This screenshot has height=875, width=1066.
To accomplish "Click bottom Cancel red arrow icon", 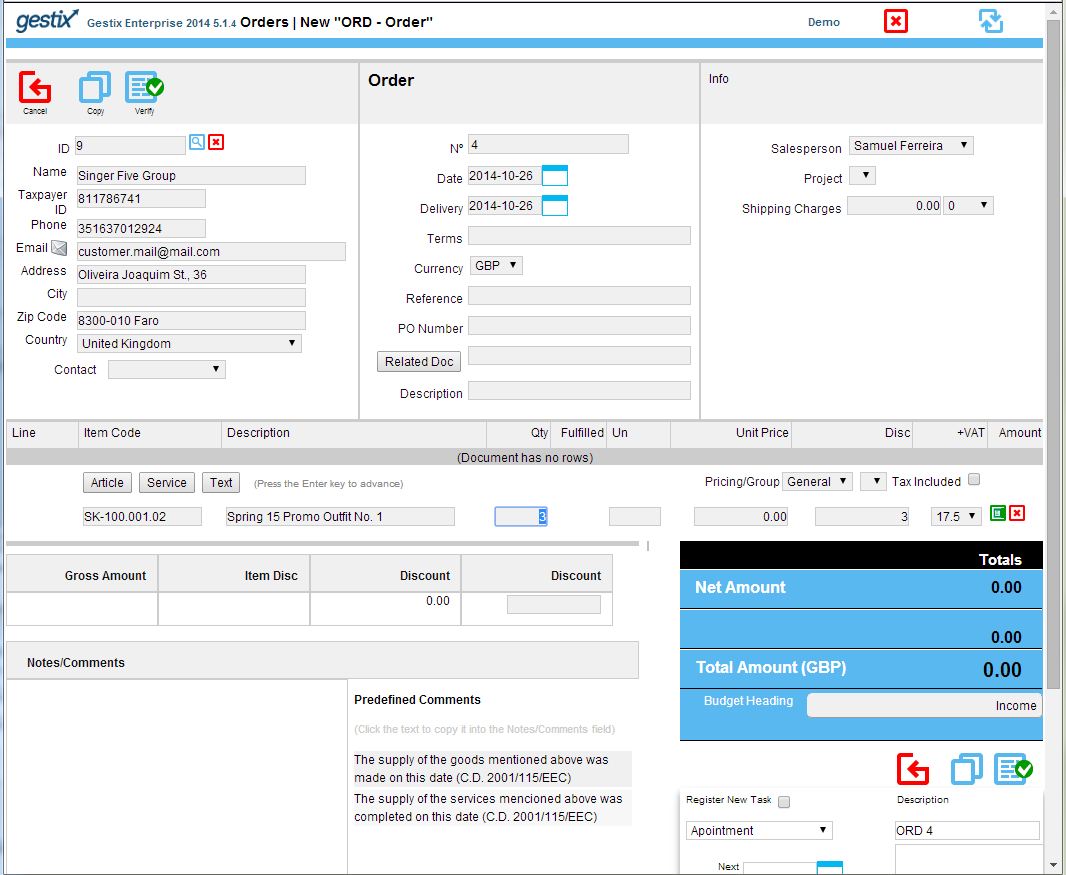I will (913, 770).
